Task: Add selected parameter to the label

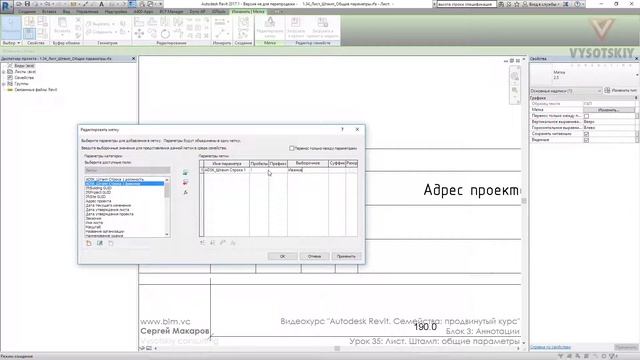Action: point(185,173)
